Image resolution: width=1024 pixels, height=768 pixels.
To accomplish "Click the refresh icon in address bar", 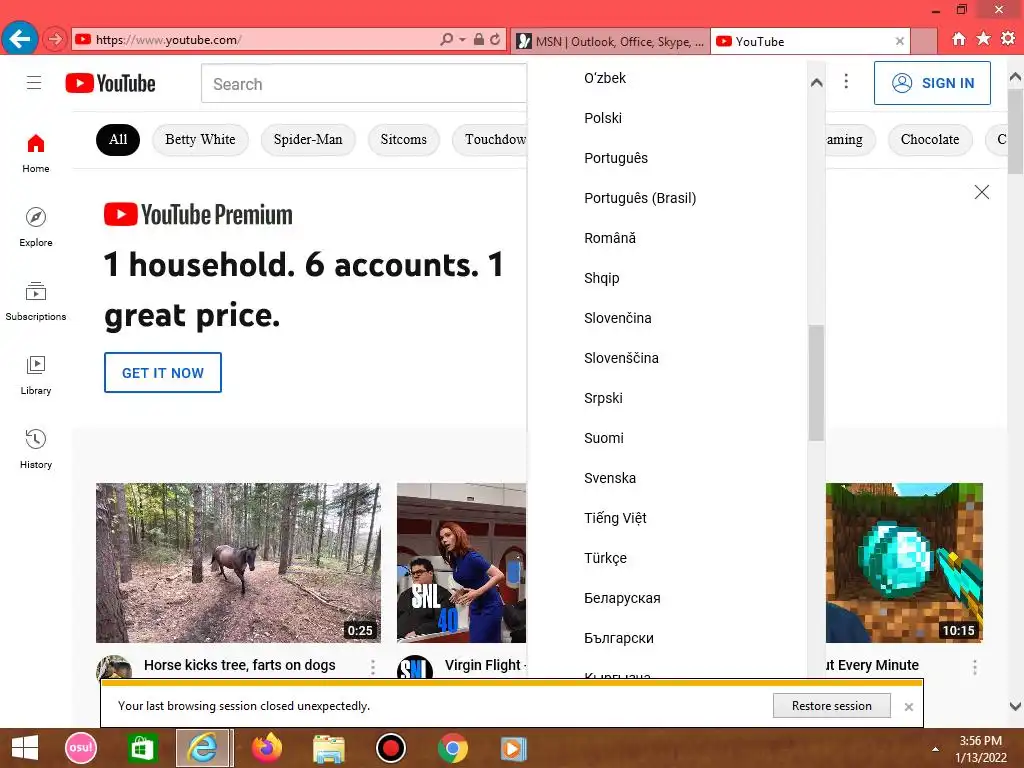I will pyautogui.click(x=495, y=40).
